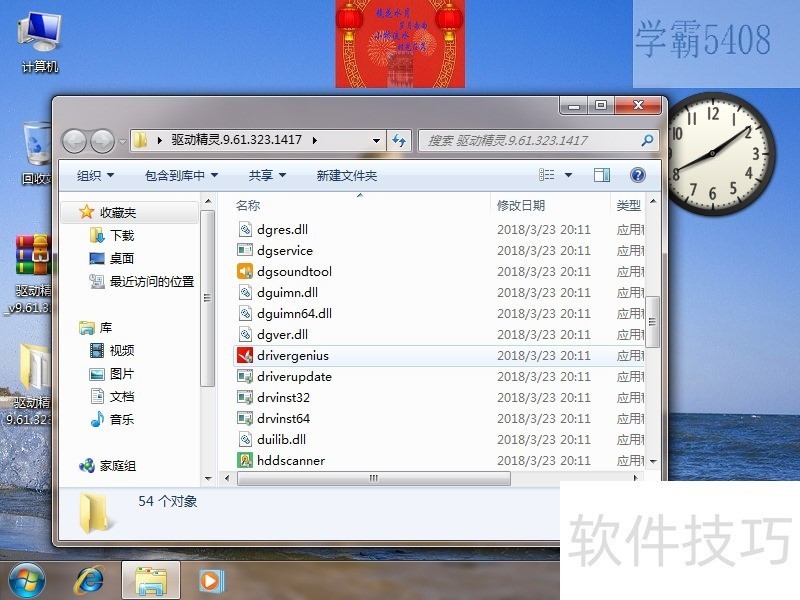Click the search magnifier icon
The image size is (800, 600).
[x=647, y=140]
